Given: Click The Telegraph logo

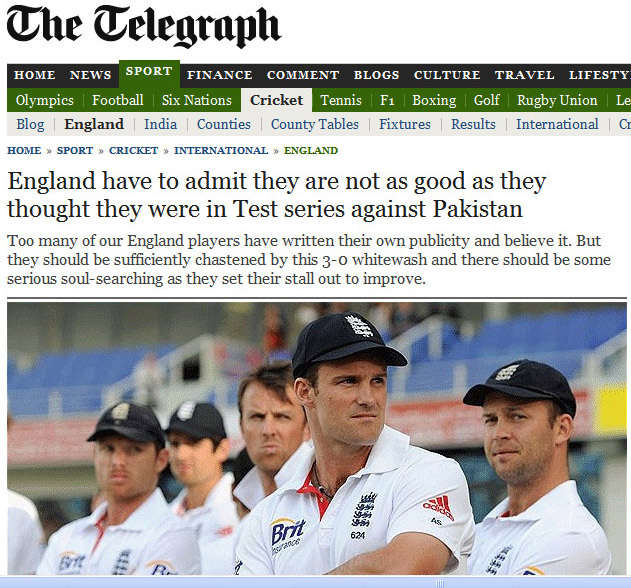Looking at the screenshot, I should (x=143, y=26).
